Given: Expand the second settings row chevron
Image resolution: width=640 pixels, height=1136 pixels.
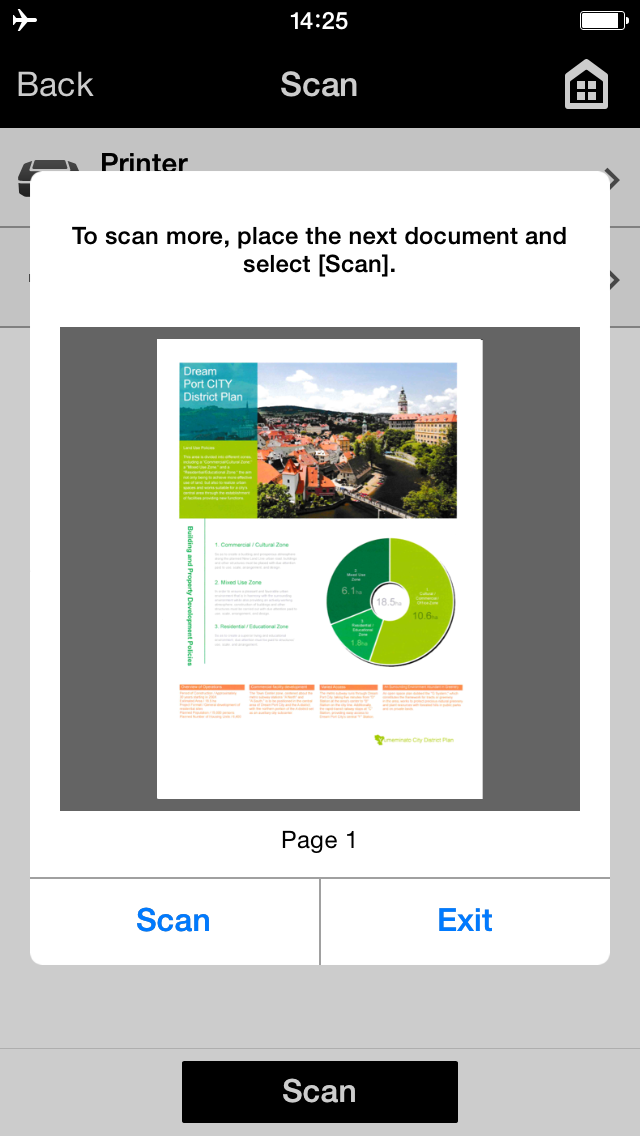Looking at the screenshot, I should (x=615, y=280).
